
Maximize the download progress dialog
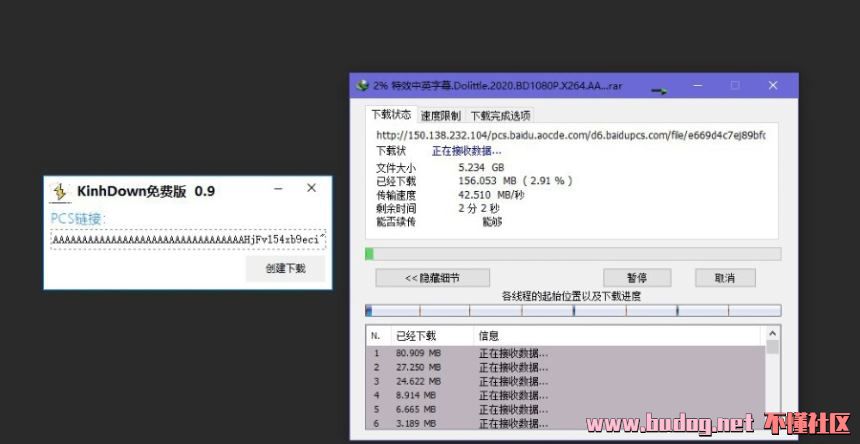pyautogui.click(x=735, y=86)
